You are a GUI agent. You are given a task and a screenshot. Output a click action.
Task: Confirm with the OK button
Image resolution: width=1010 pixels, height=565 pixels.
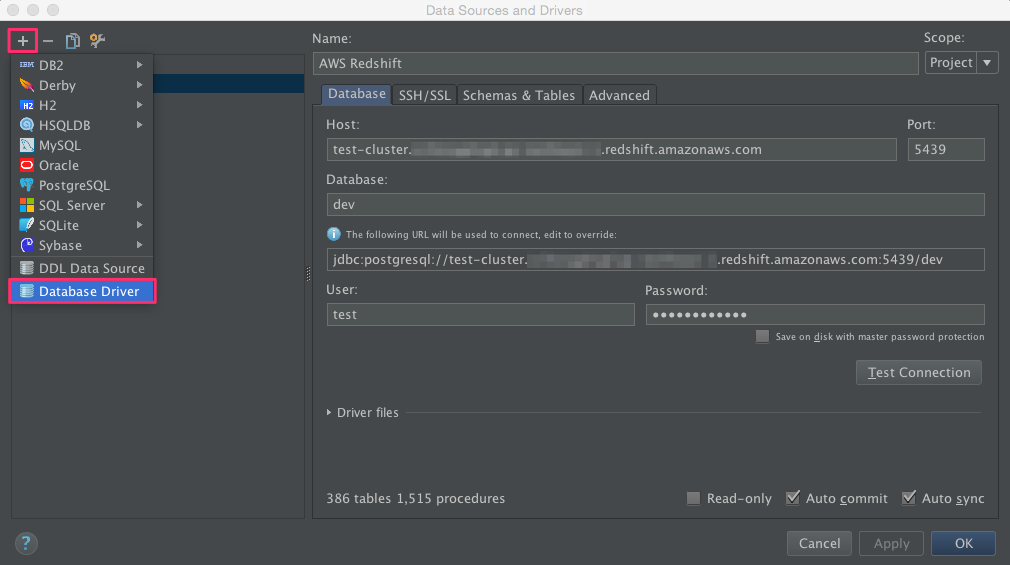pyautogui.click(x=964, y=543)
